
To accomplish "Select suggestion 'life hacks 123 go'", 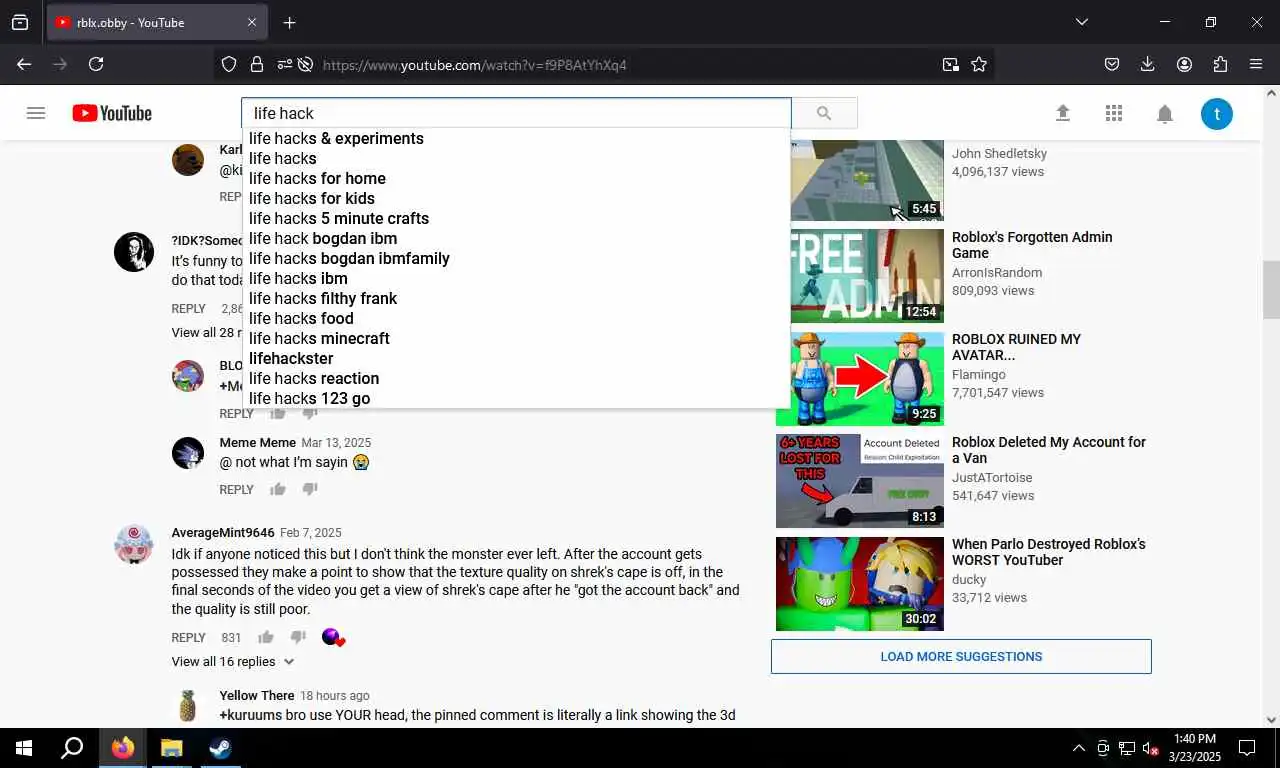I will (x=516, y=398).
